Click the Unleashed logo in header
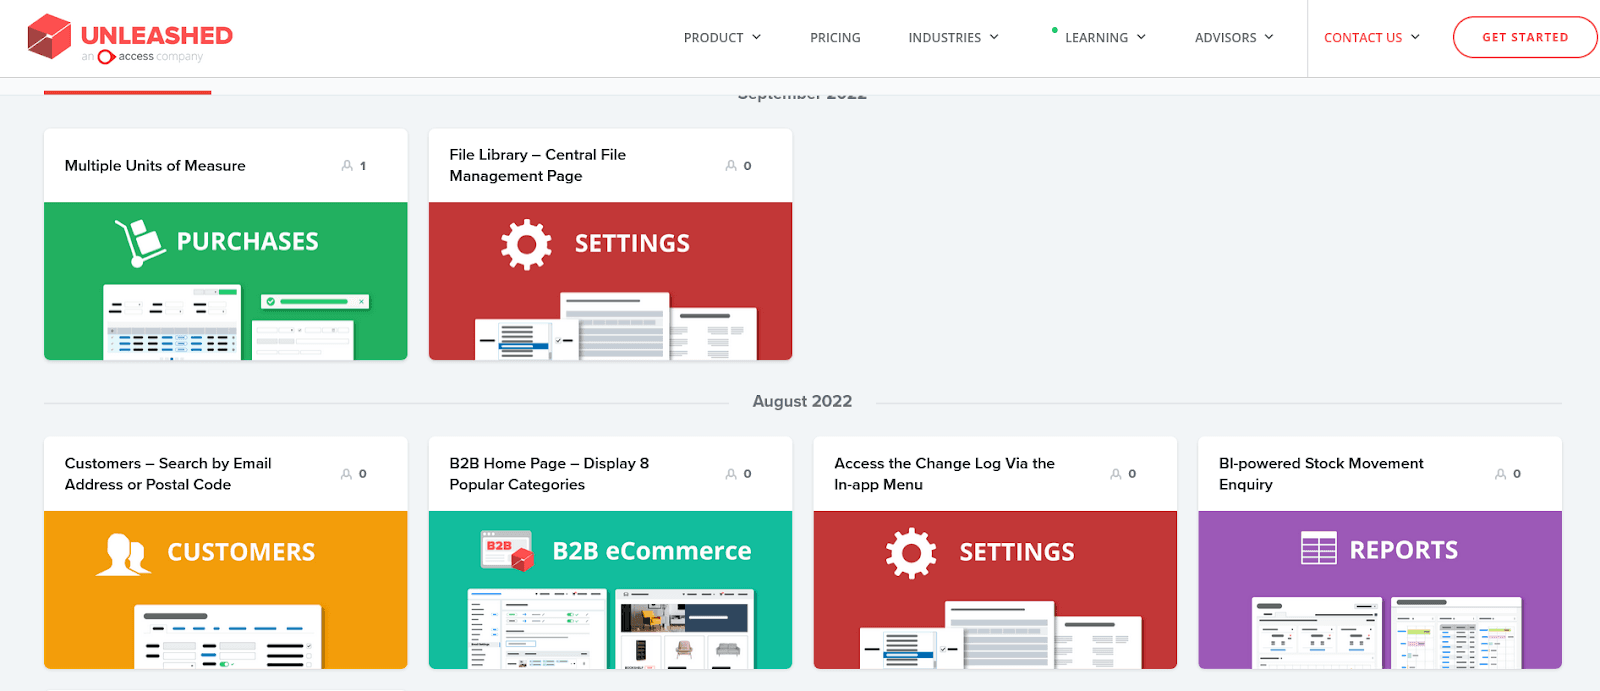This screenshot has width=1600, height=691. tap(130, 38)
